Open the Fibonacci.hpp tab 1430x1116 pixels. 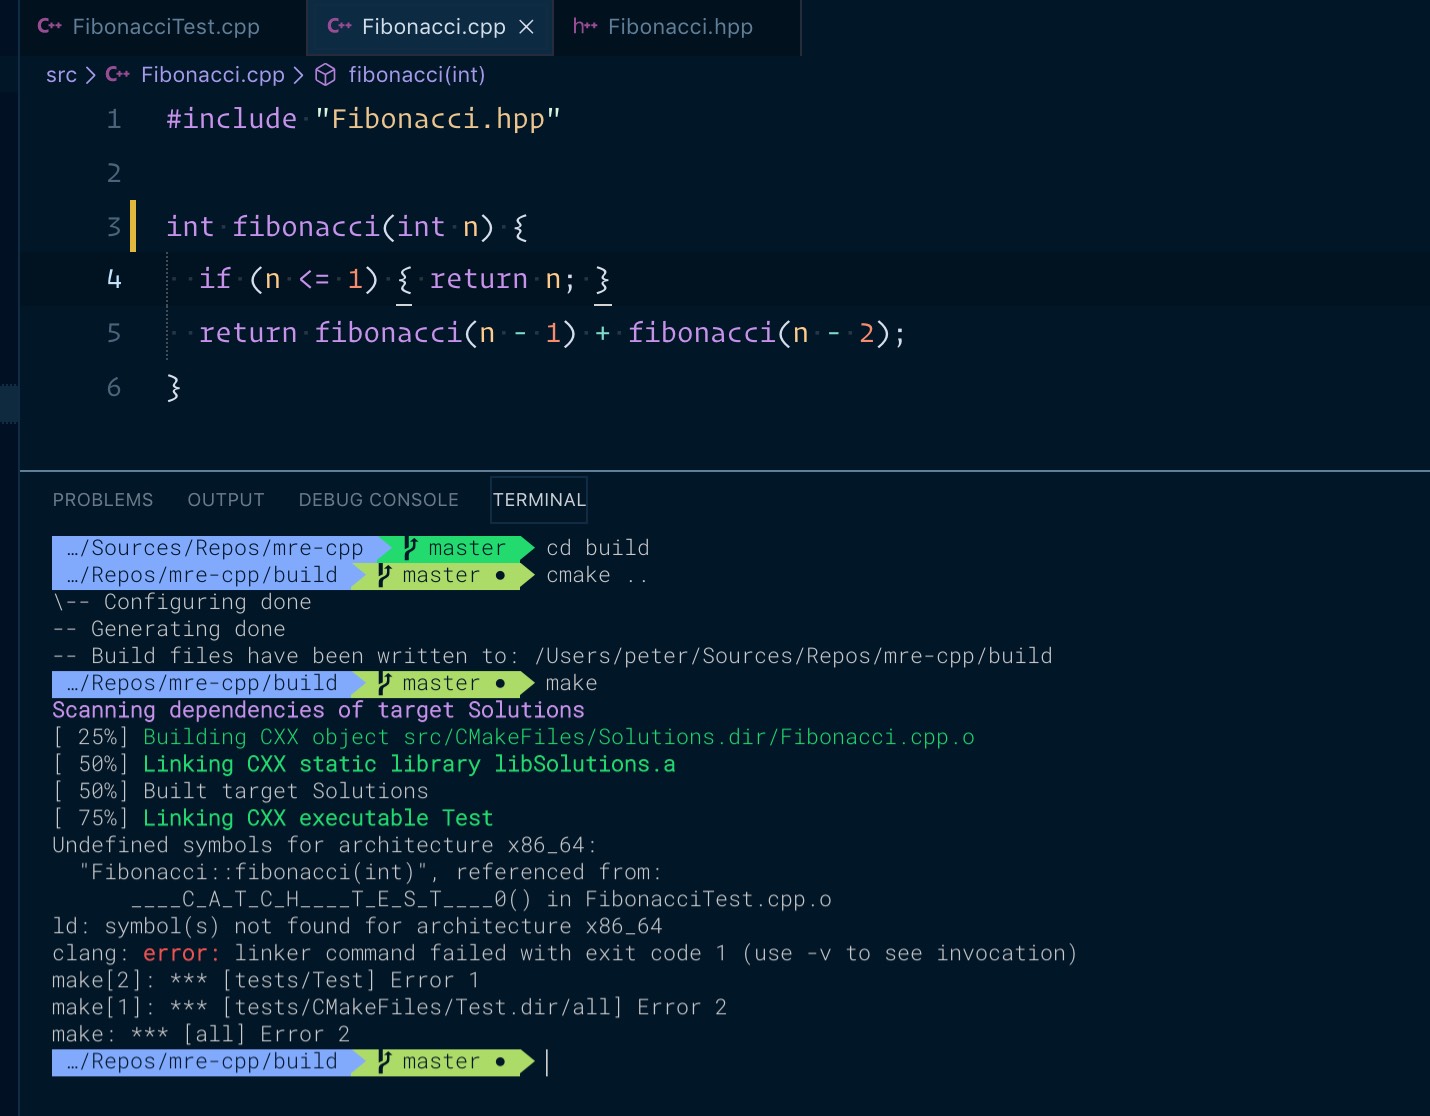click(x=680, y=27)
